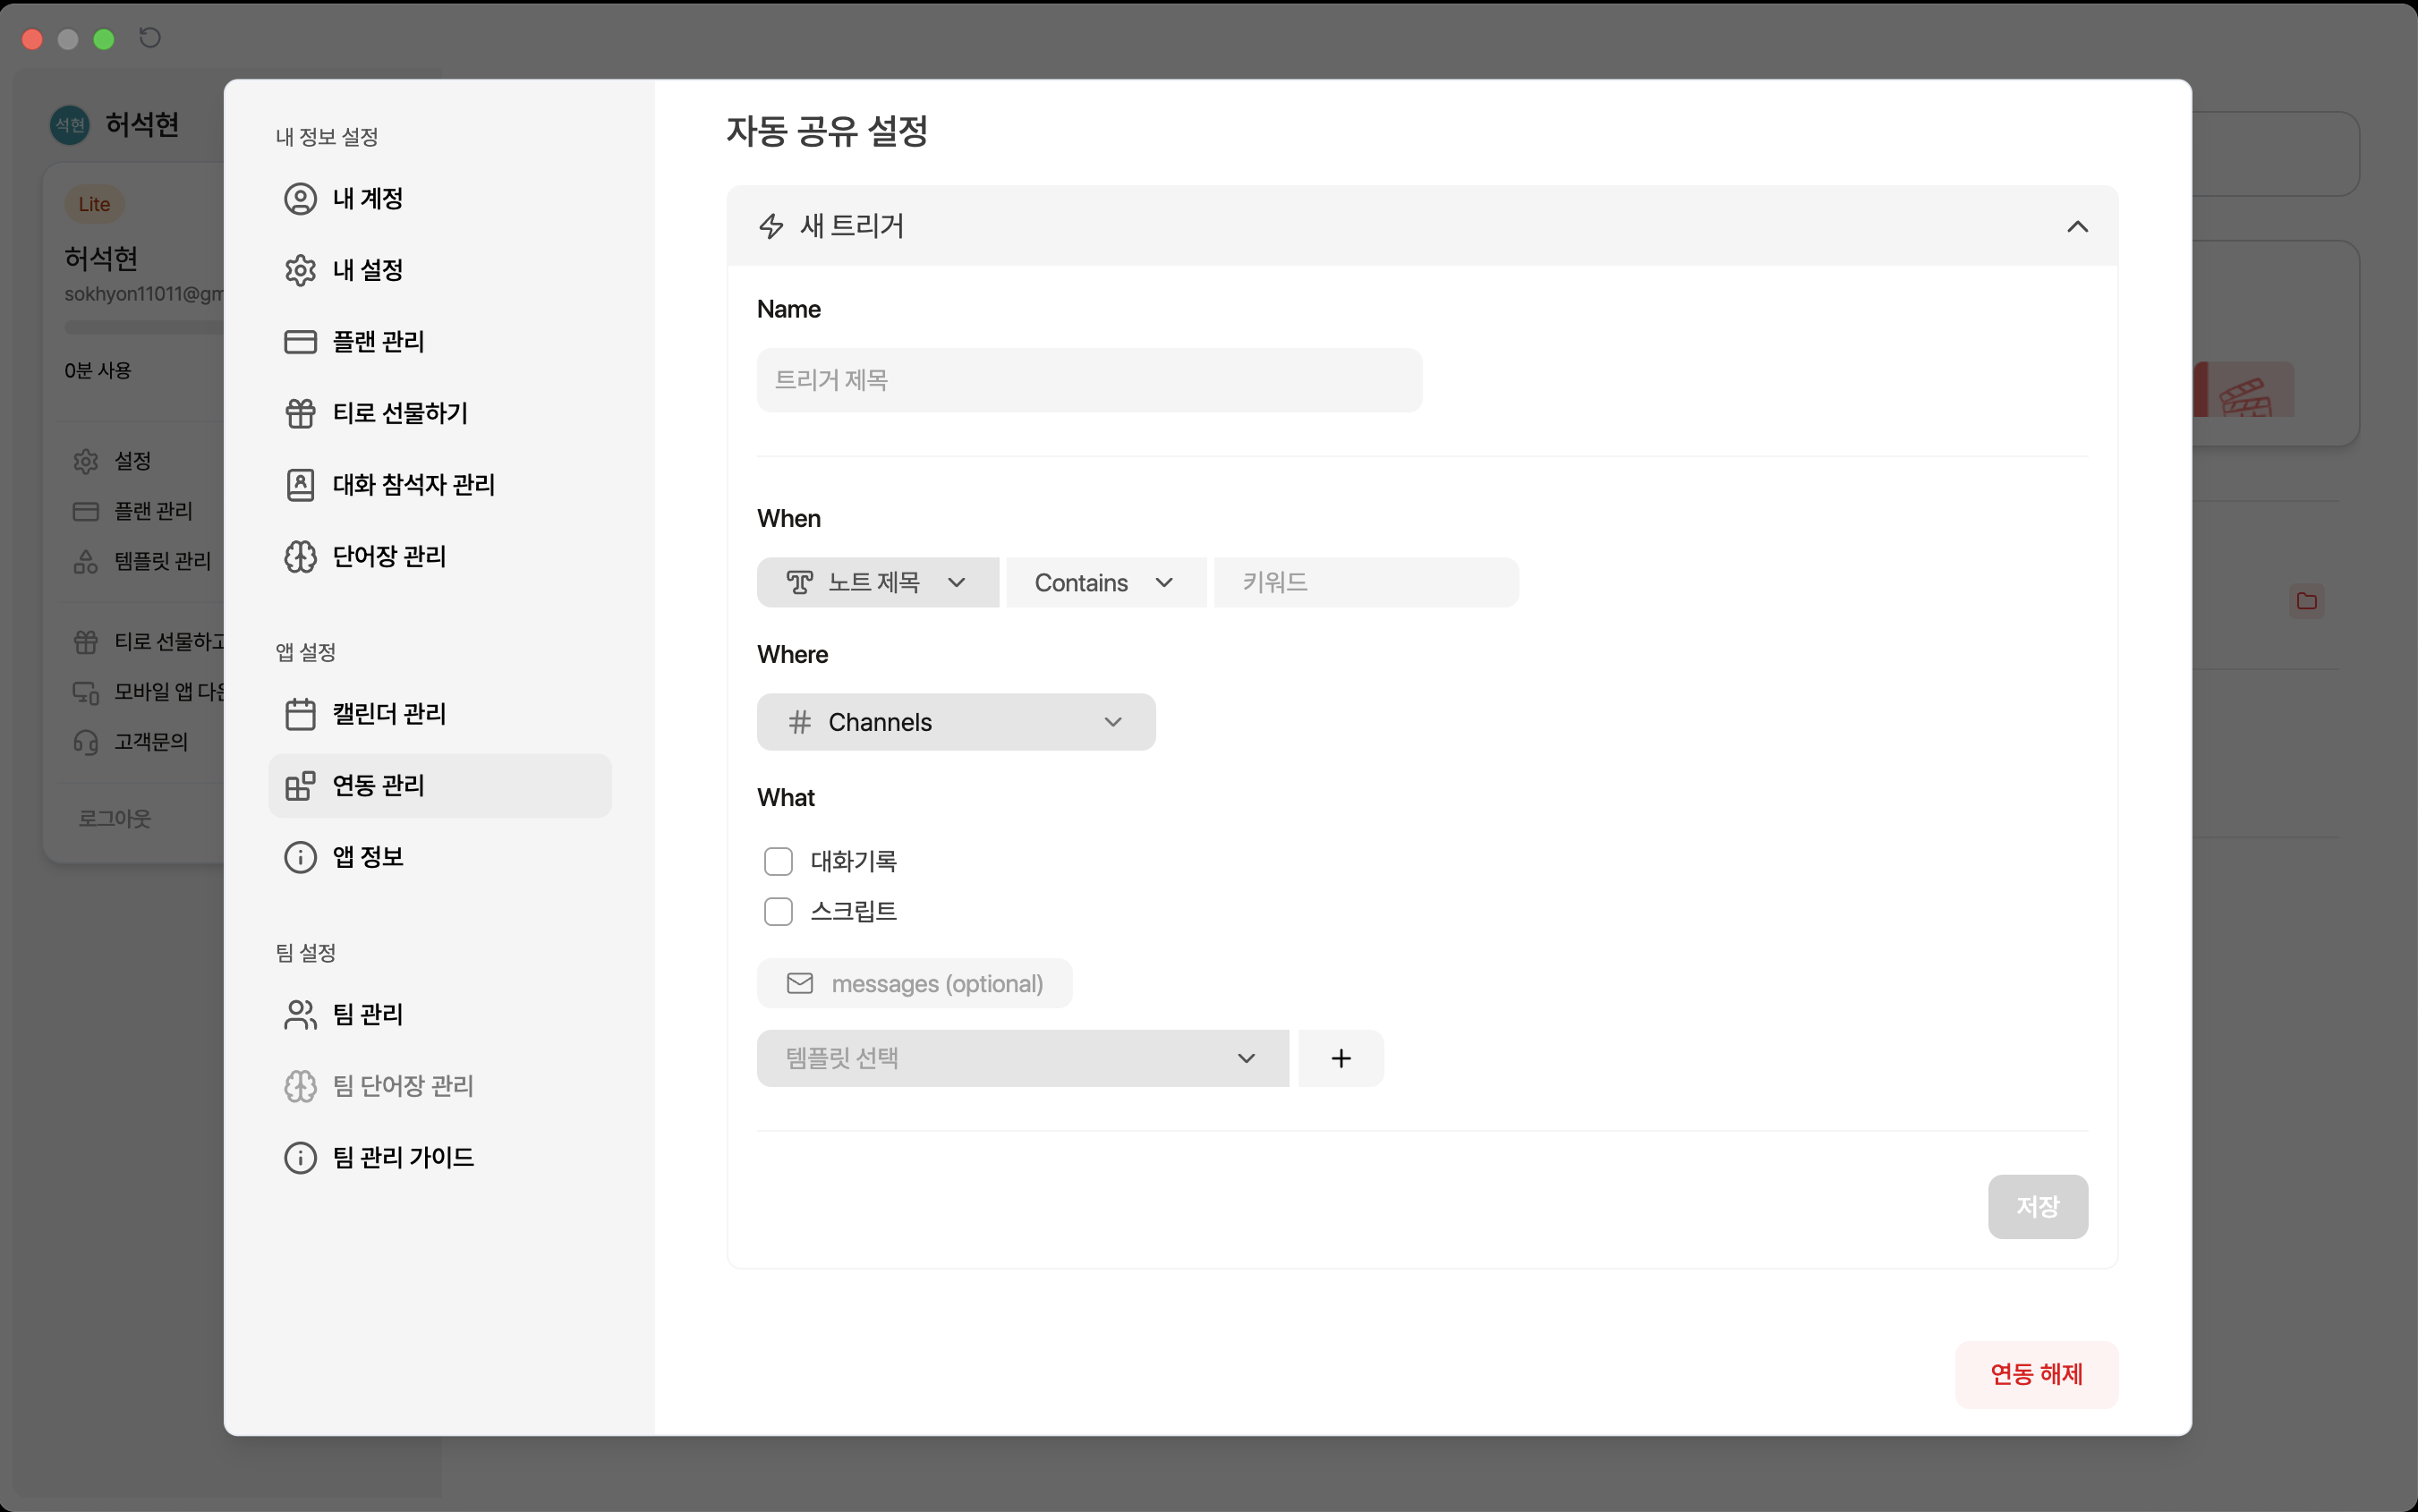This screenshot has height=1512, width=2418.
Task: Open the 노트 제목 condition dropdown
Action: pyautogui.click(x=877, y=582)
